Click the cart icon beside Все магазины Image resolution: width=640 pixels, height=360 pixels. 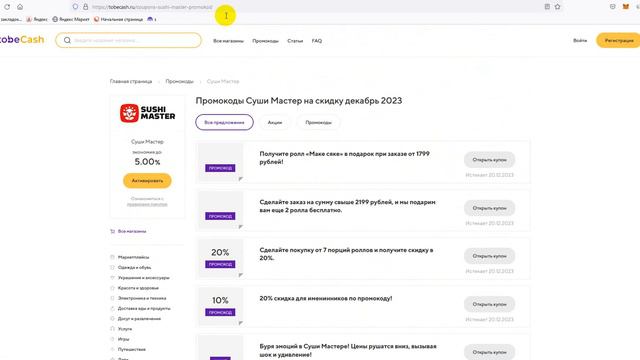(113, 231)
